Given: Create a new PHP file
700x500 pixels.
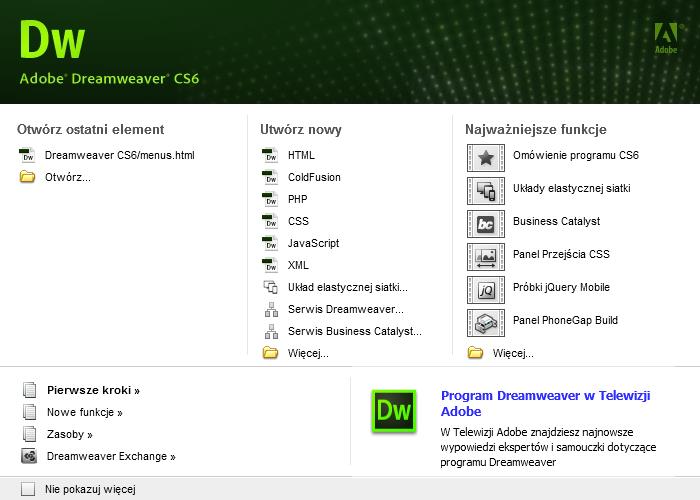Looking at the screenshot, I should coord(298,199).
